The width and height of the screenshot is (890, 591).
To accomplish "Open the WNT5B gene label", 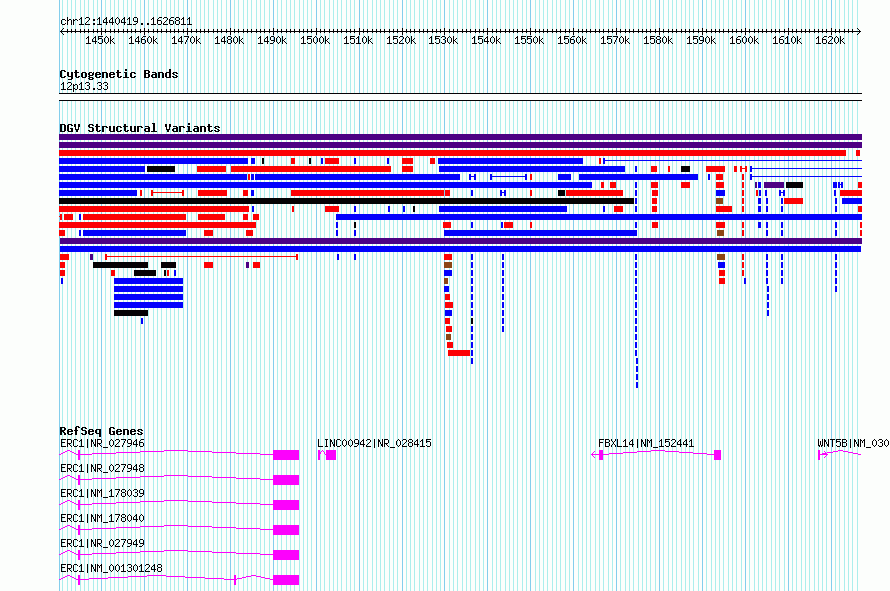I will (853, 443).
